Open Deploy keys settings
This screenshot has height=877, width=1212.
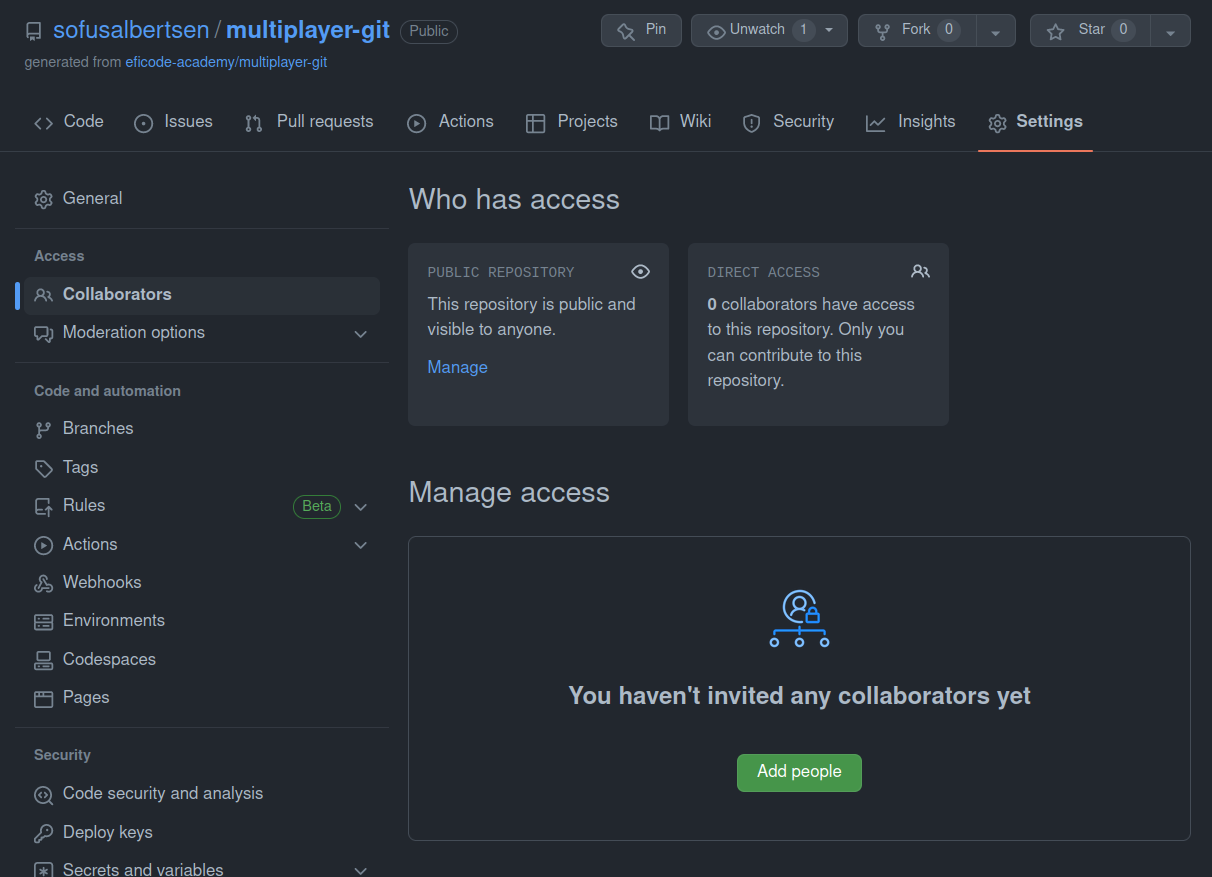[x=202, y=833]
